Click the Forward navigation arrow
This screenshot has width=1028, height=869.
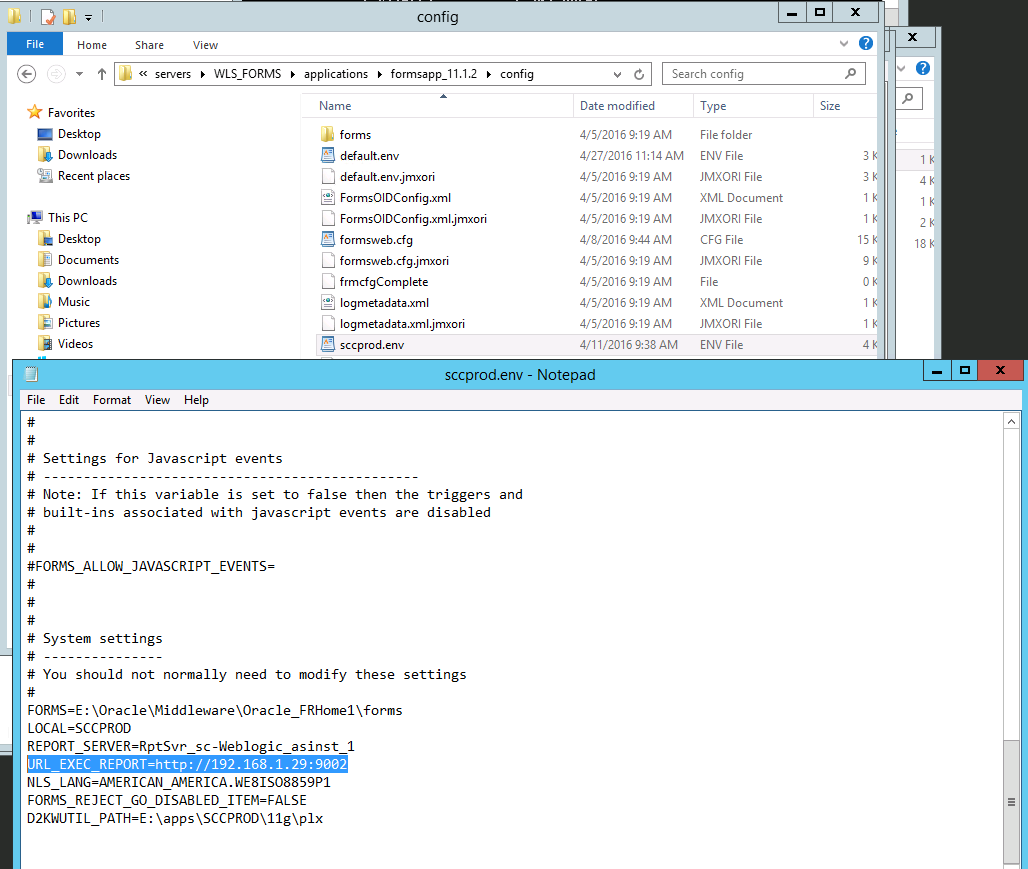pos(56,73)
